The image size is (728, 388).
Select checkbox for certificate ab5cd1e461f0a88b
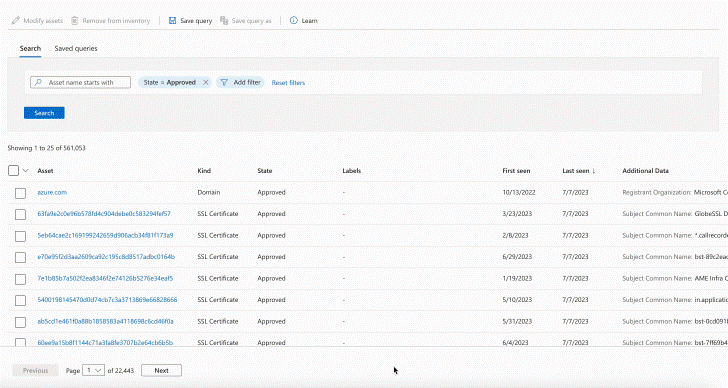coord(20,322)
